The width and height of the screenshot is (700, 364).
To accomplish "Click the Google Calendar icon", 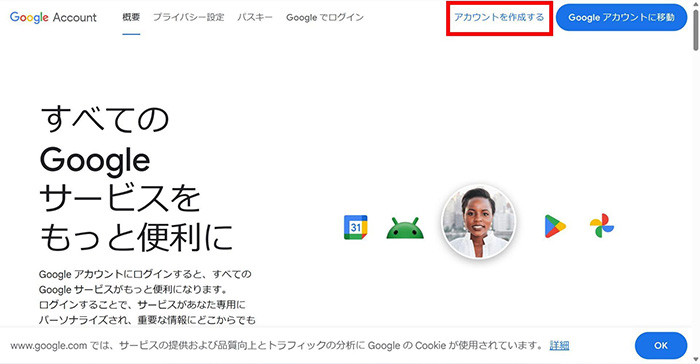I will (356, 227).
